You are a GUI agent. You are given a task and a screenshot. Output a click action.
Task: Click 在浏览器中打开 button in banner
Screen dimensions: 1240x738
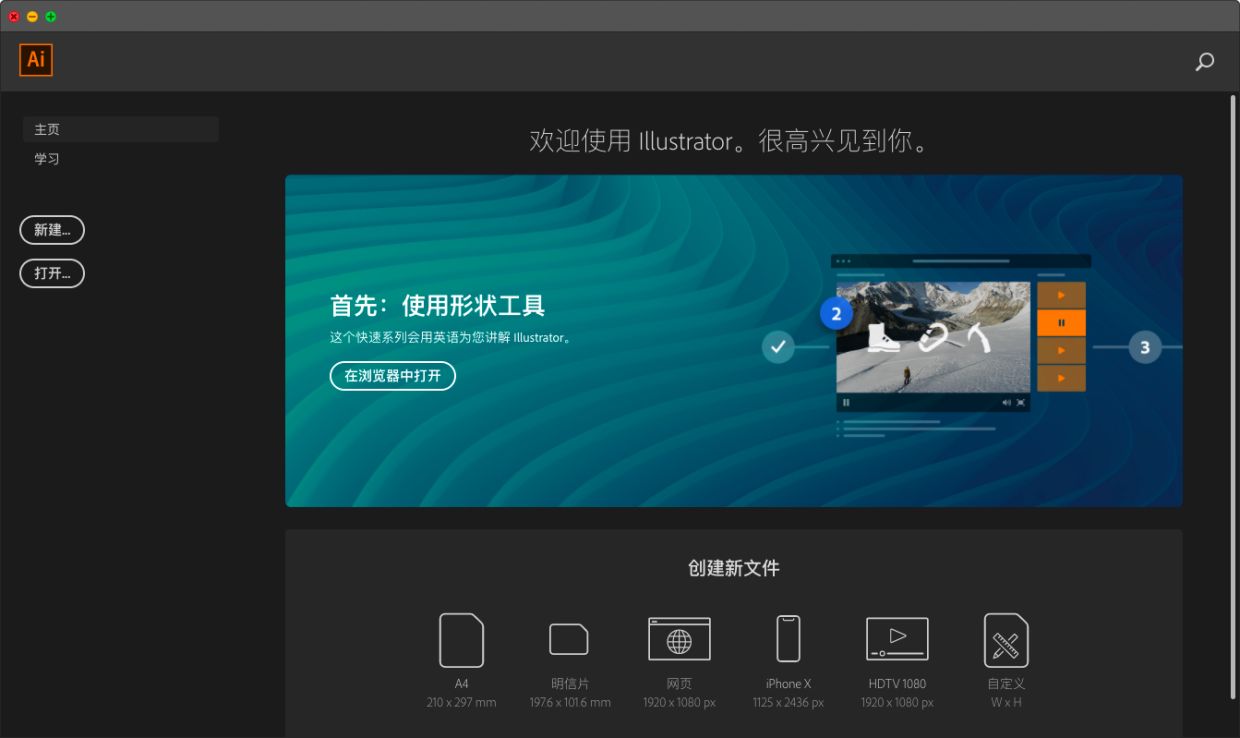[393, 376]
